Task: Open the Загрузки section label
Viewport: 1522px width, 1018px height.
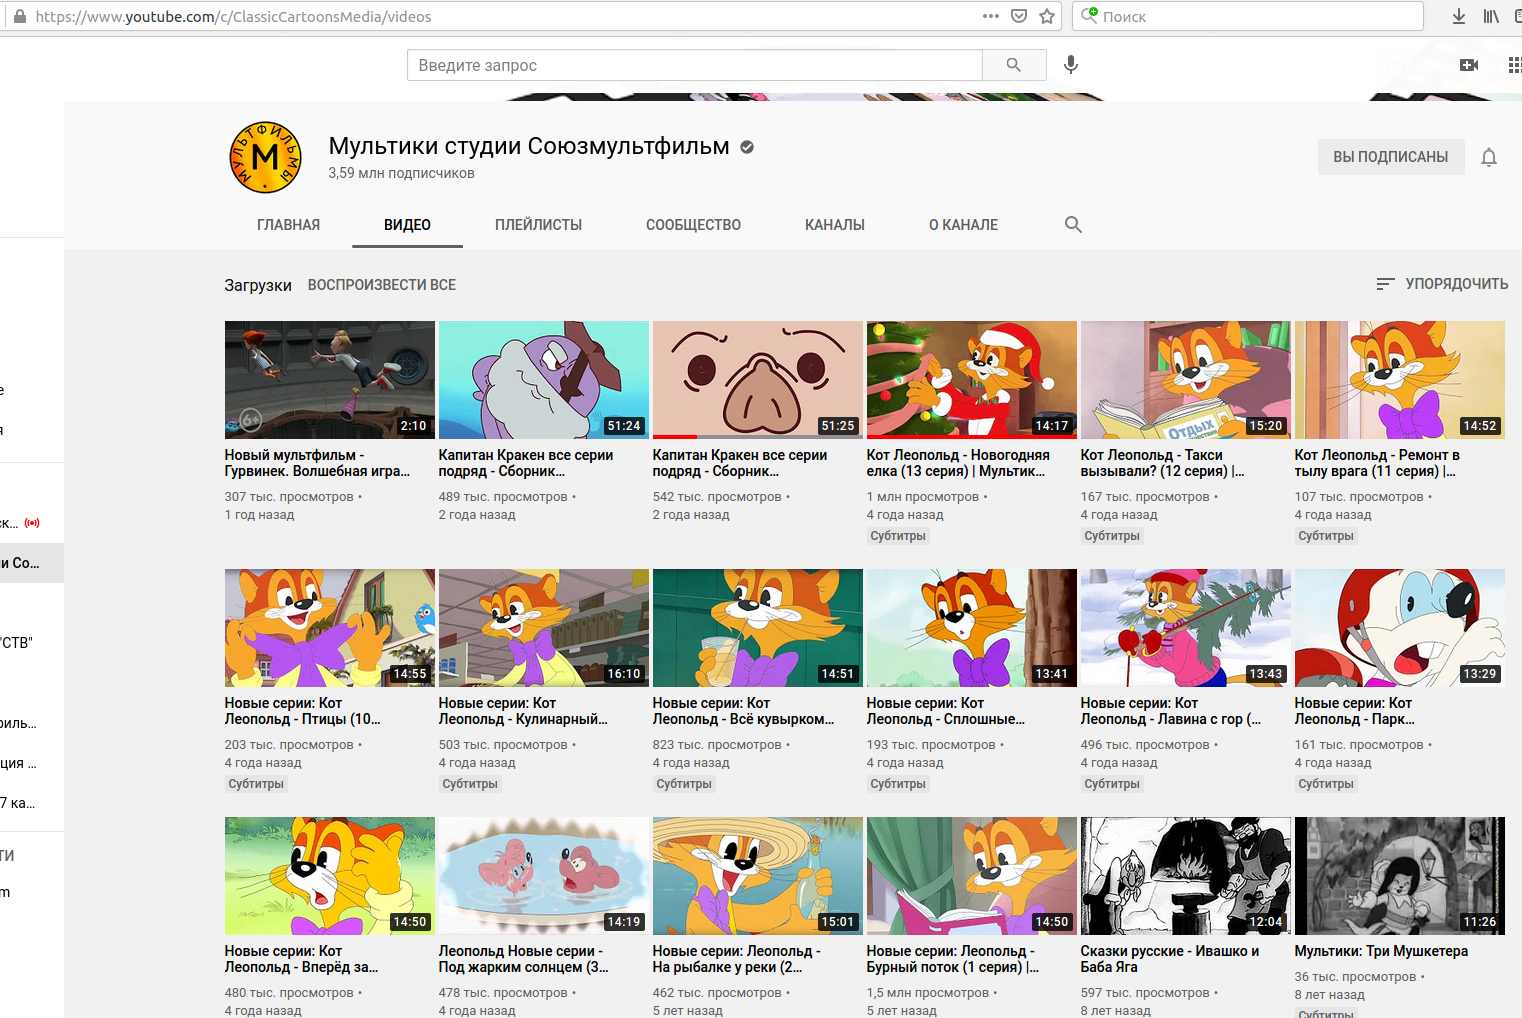Action: click(258, 285)
